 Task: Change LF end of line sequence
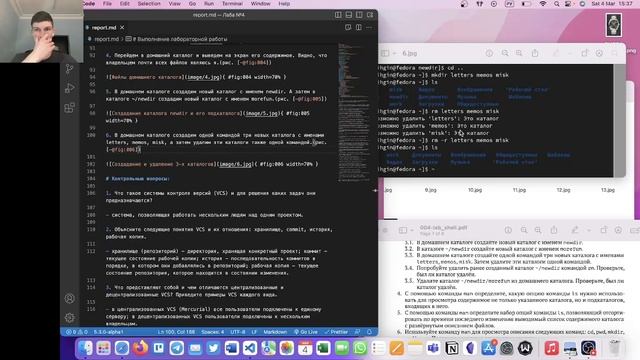pyautogui.click(x=254, y=332)
